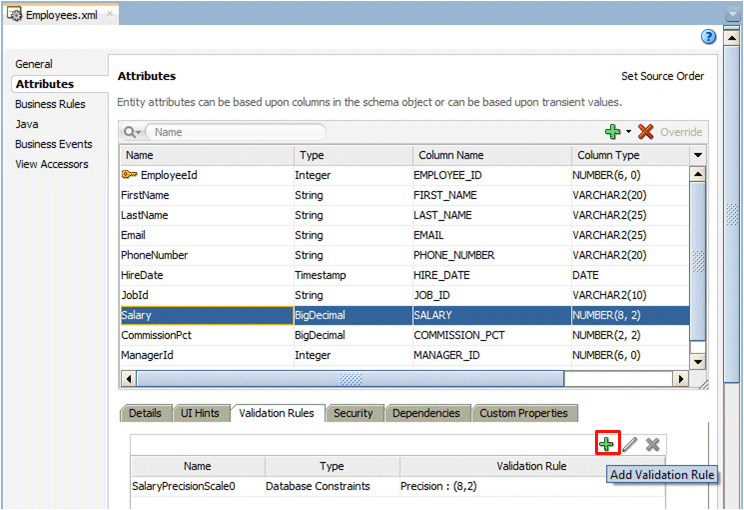Select the General category

pyautogui.click(x=34, y=64)
